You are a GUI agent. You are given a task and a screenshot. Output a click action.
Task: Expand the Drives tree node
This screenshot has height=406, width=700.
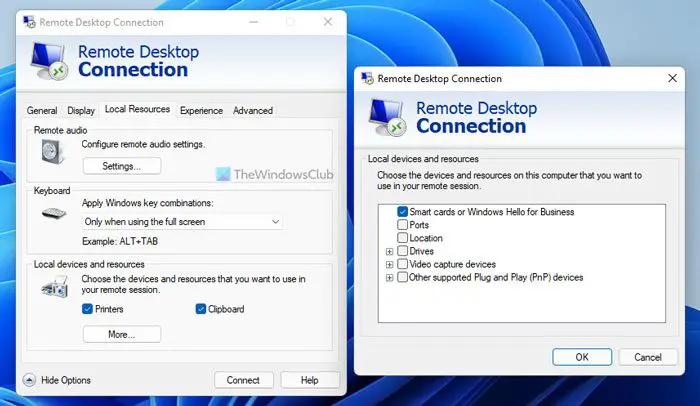(x=389, y=251)
